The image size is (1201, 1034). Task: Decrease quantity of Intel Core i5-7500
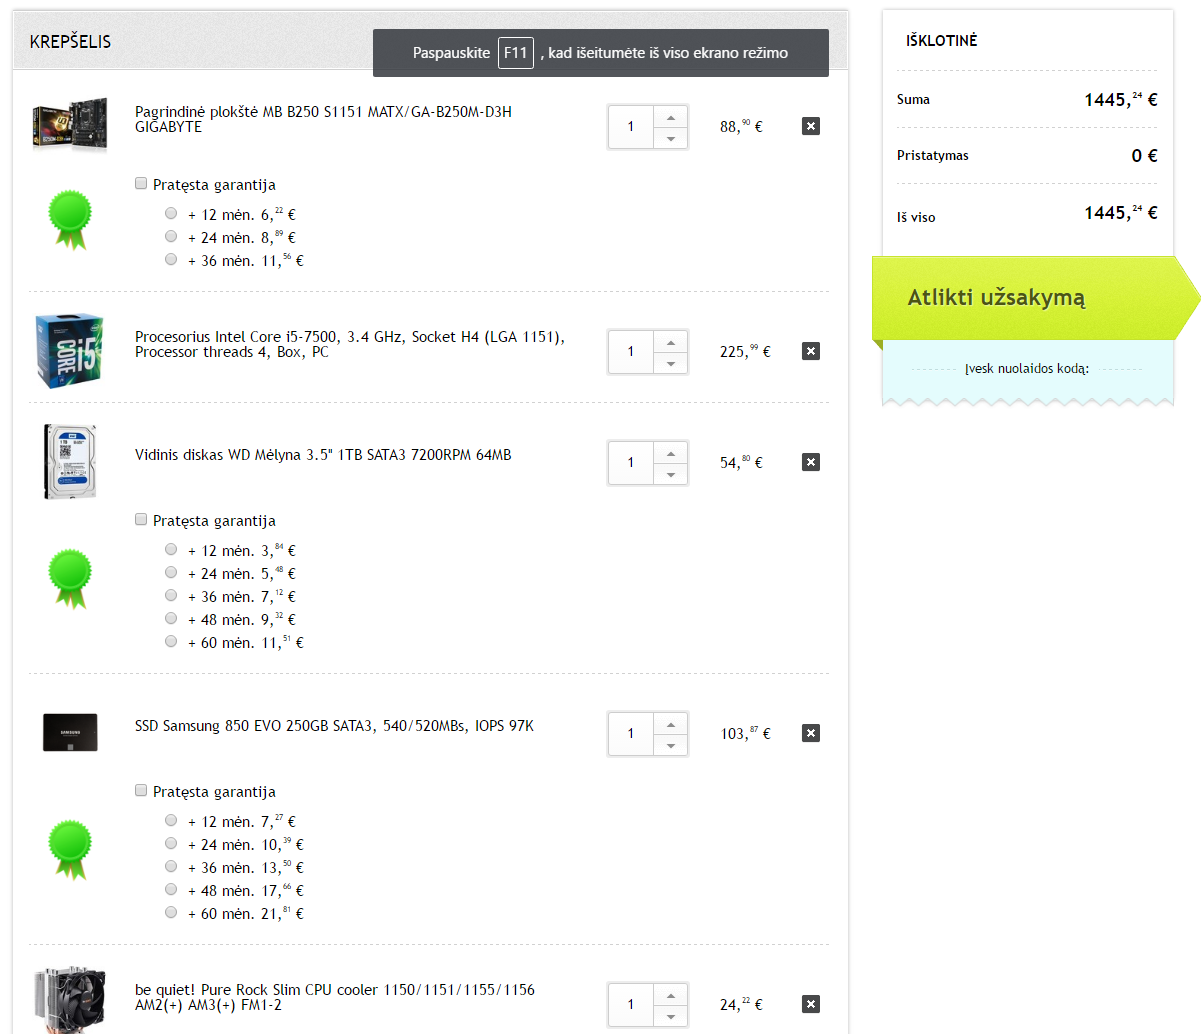[671, 363]
